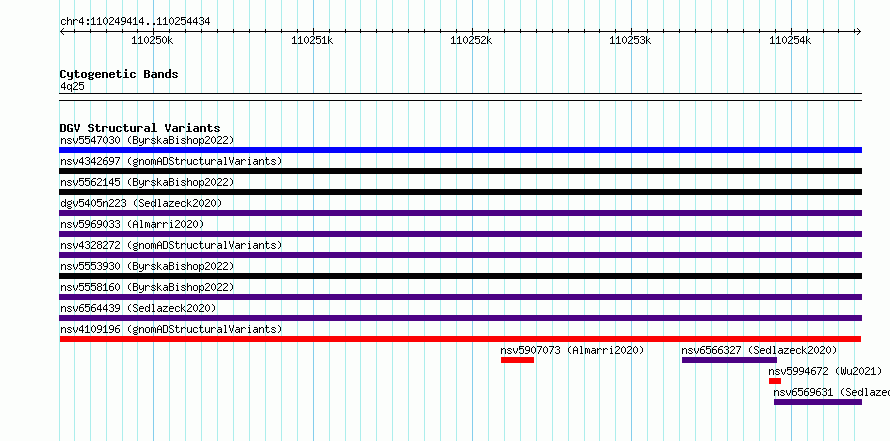Click the ruler's left arrowhead

click(62, 32)
